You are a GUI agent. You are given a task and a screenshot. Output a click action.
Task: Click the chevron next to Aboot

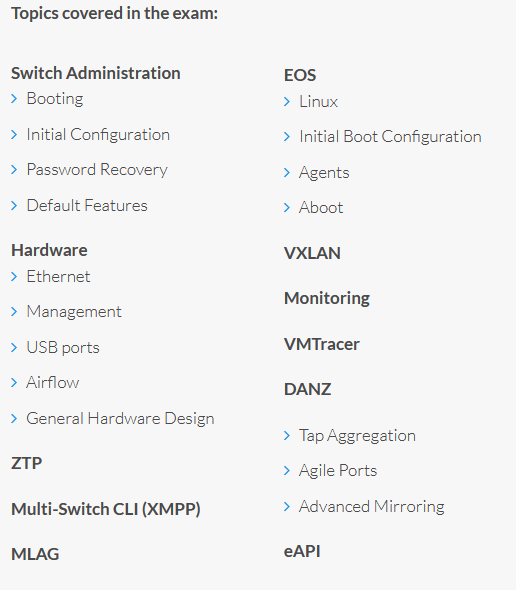287,207
